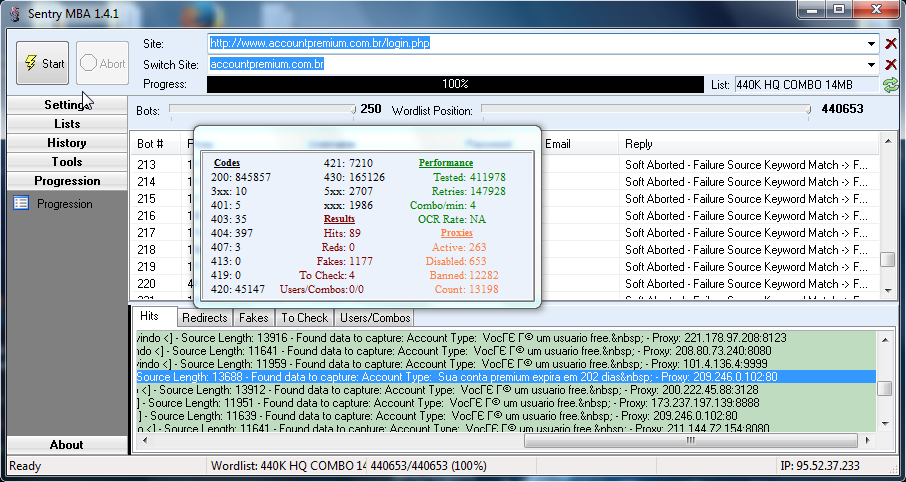Click the hits list horizontal scrollbar thumb
The width and height of the screenshot is (906, 482).
[x=690, y=440]
